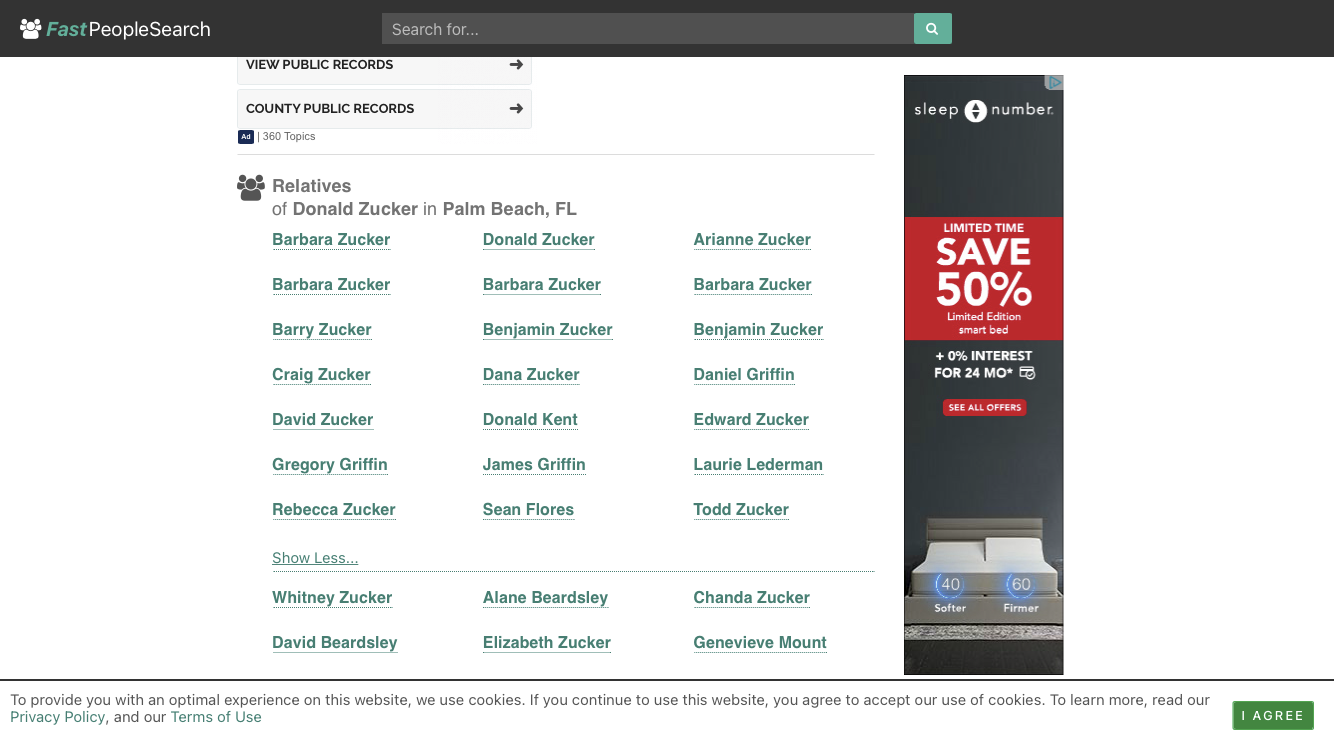1334x750 pixels.
Task: Collapse the relatives list with Show Less
Action: point(315,558)
